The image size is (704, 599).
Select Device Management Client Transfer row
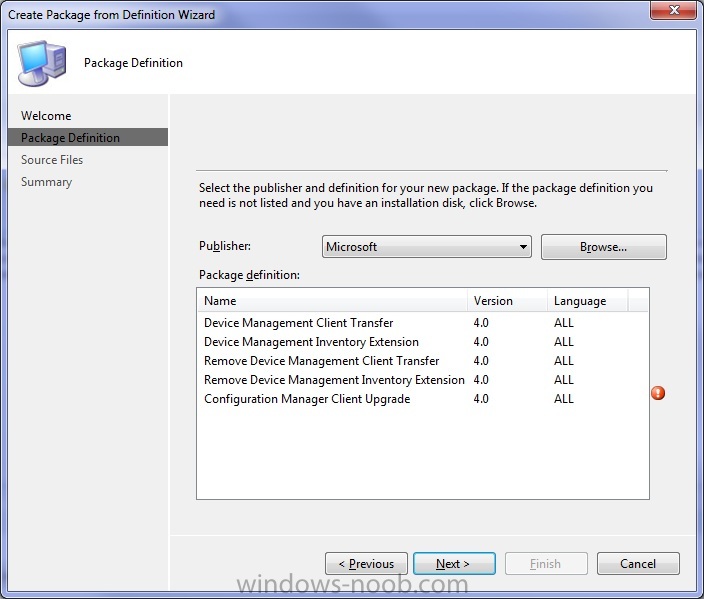422,323
